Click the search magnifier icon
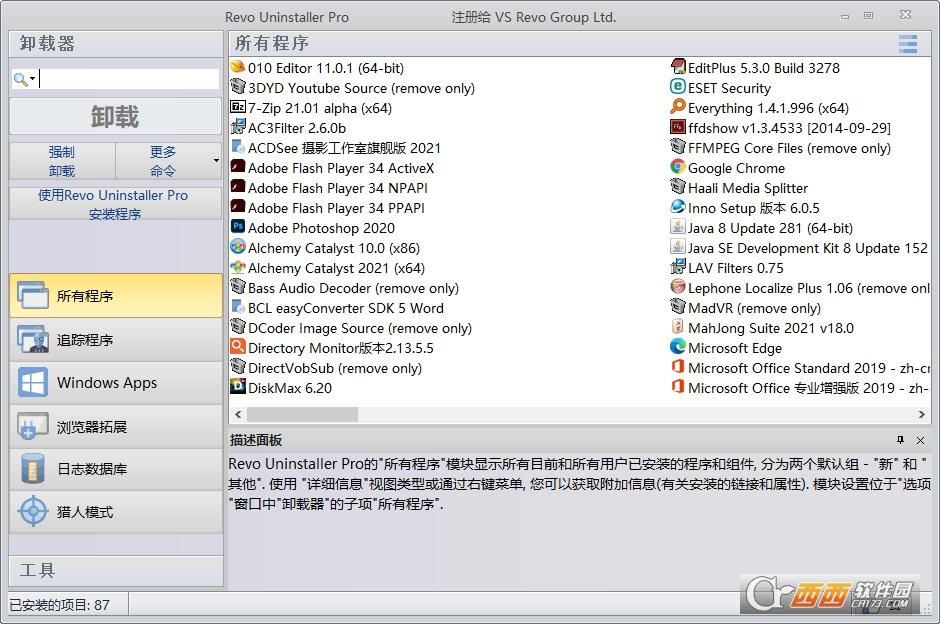The height and width of the screenshot is (624, 940). tap(20, 76)
